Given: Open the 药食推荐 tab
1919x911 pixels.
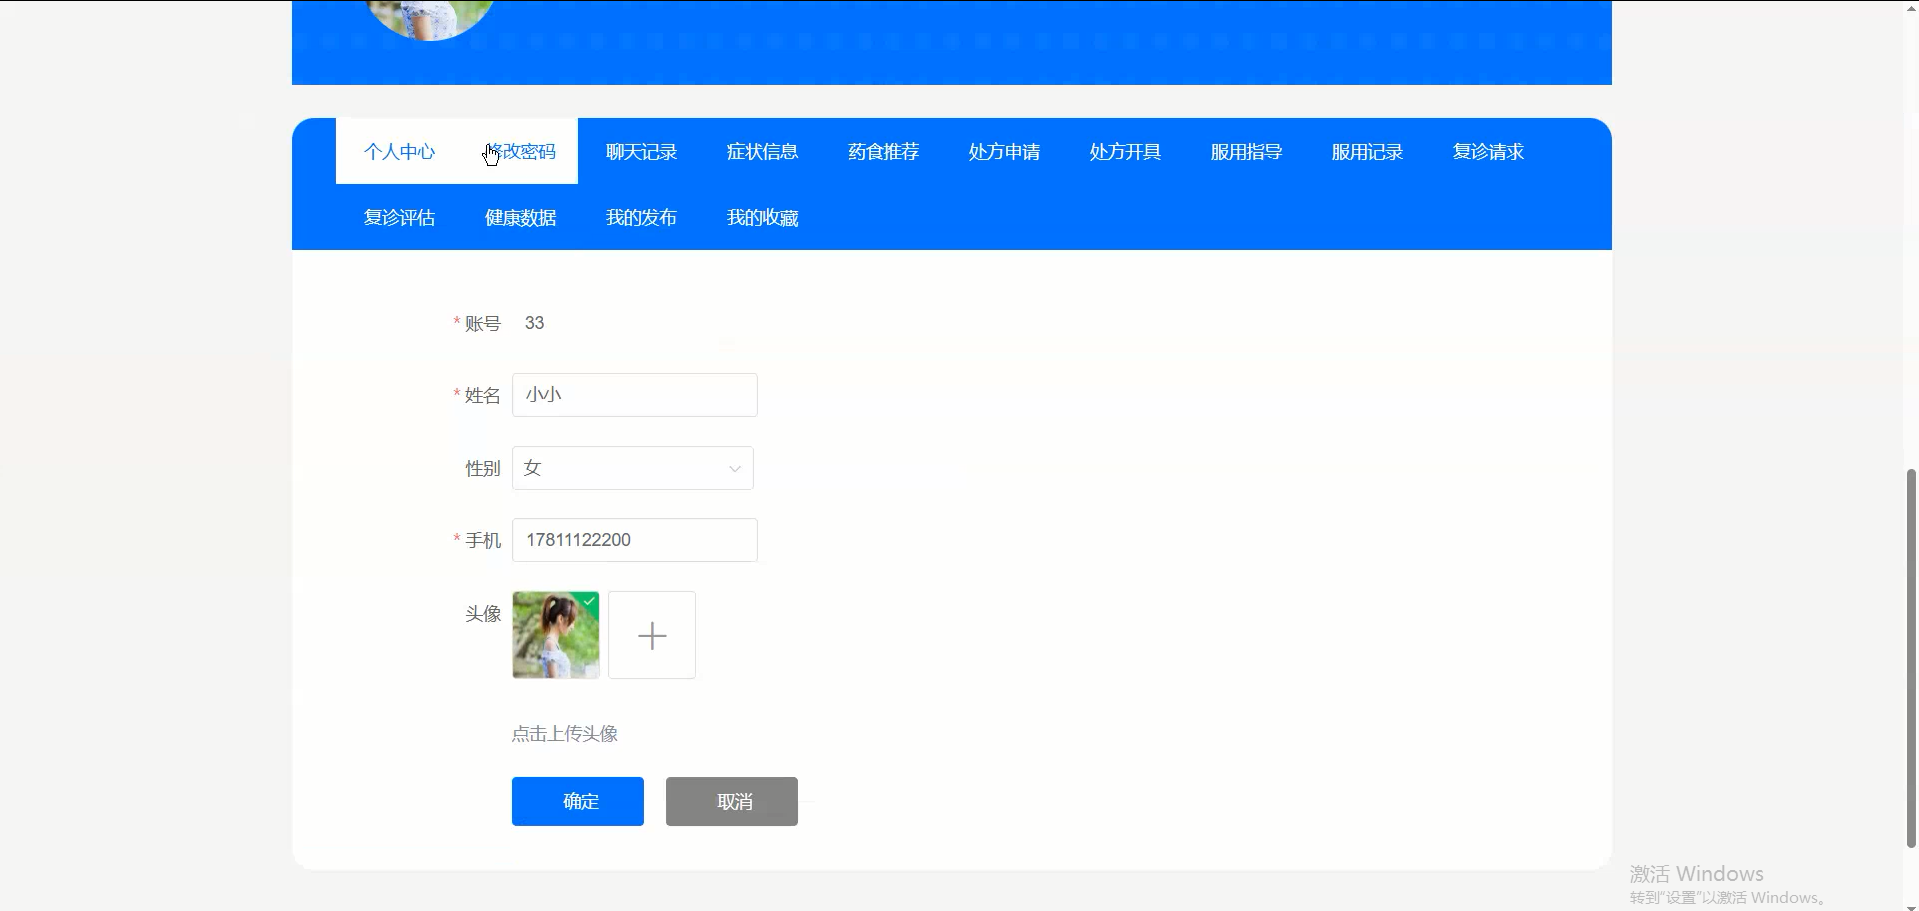Looking at the screenshot, I should tap(883, 151).
